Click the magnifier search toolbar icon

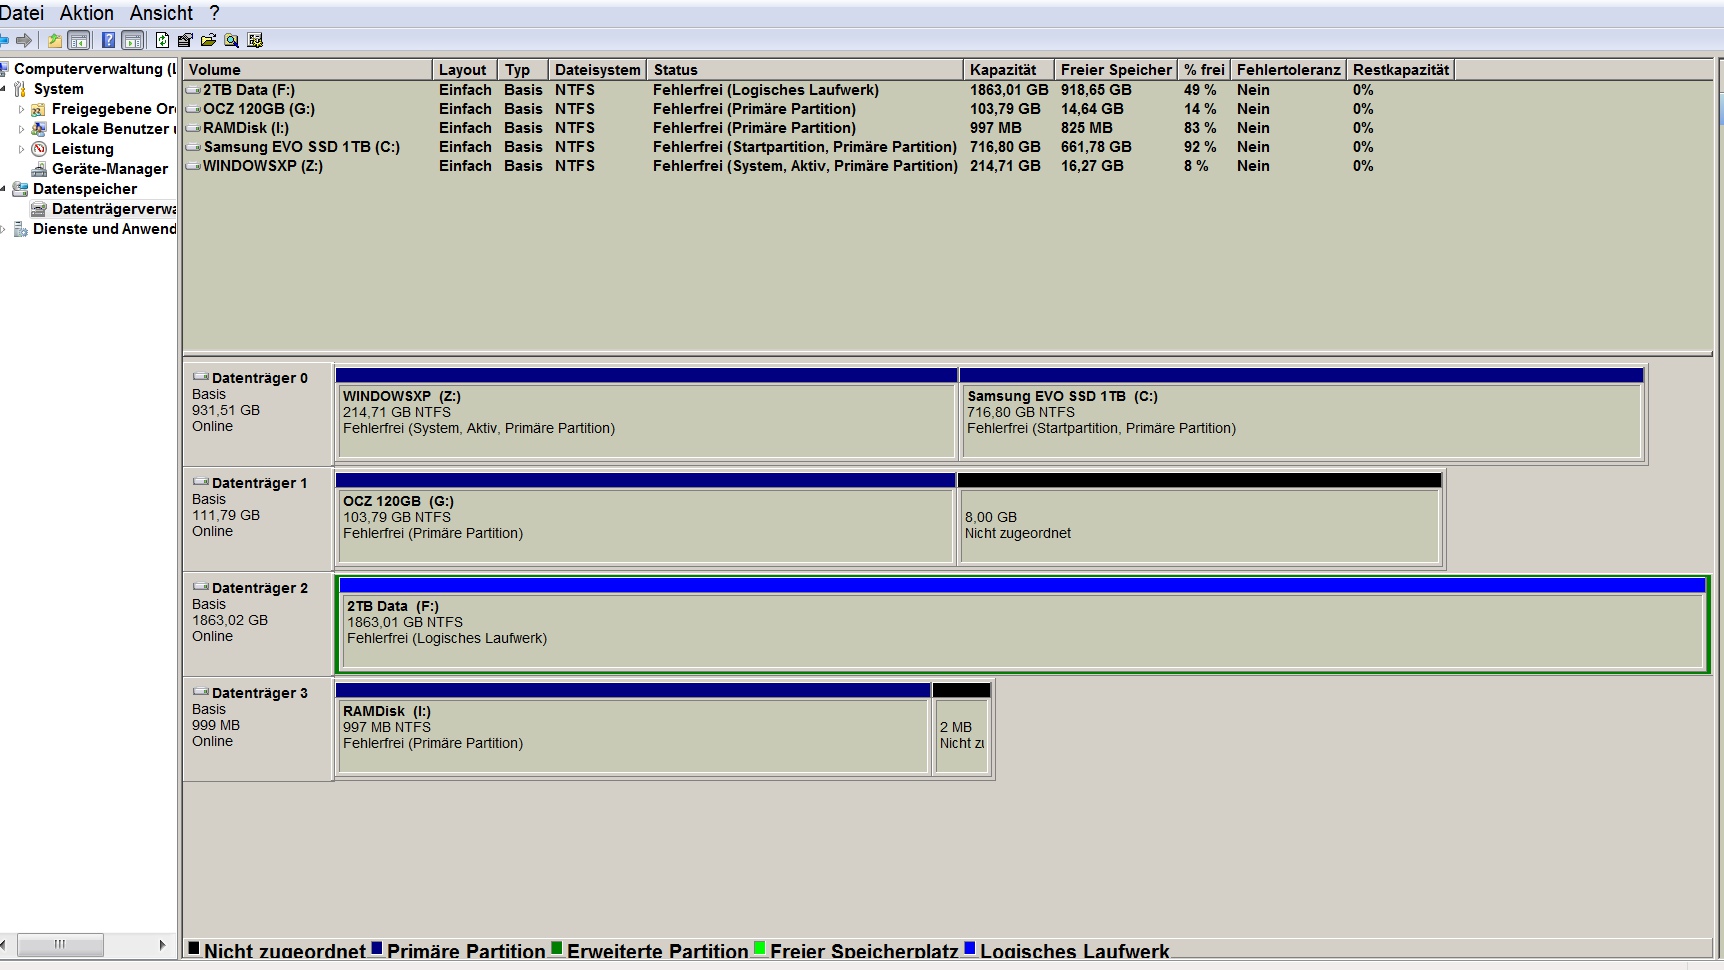[231, 40]
